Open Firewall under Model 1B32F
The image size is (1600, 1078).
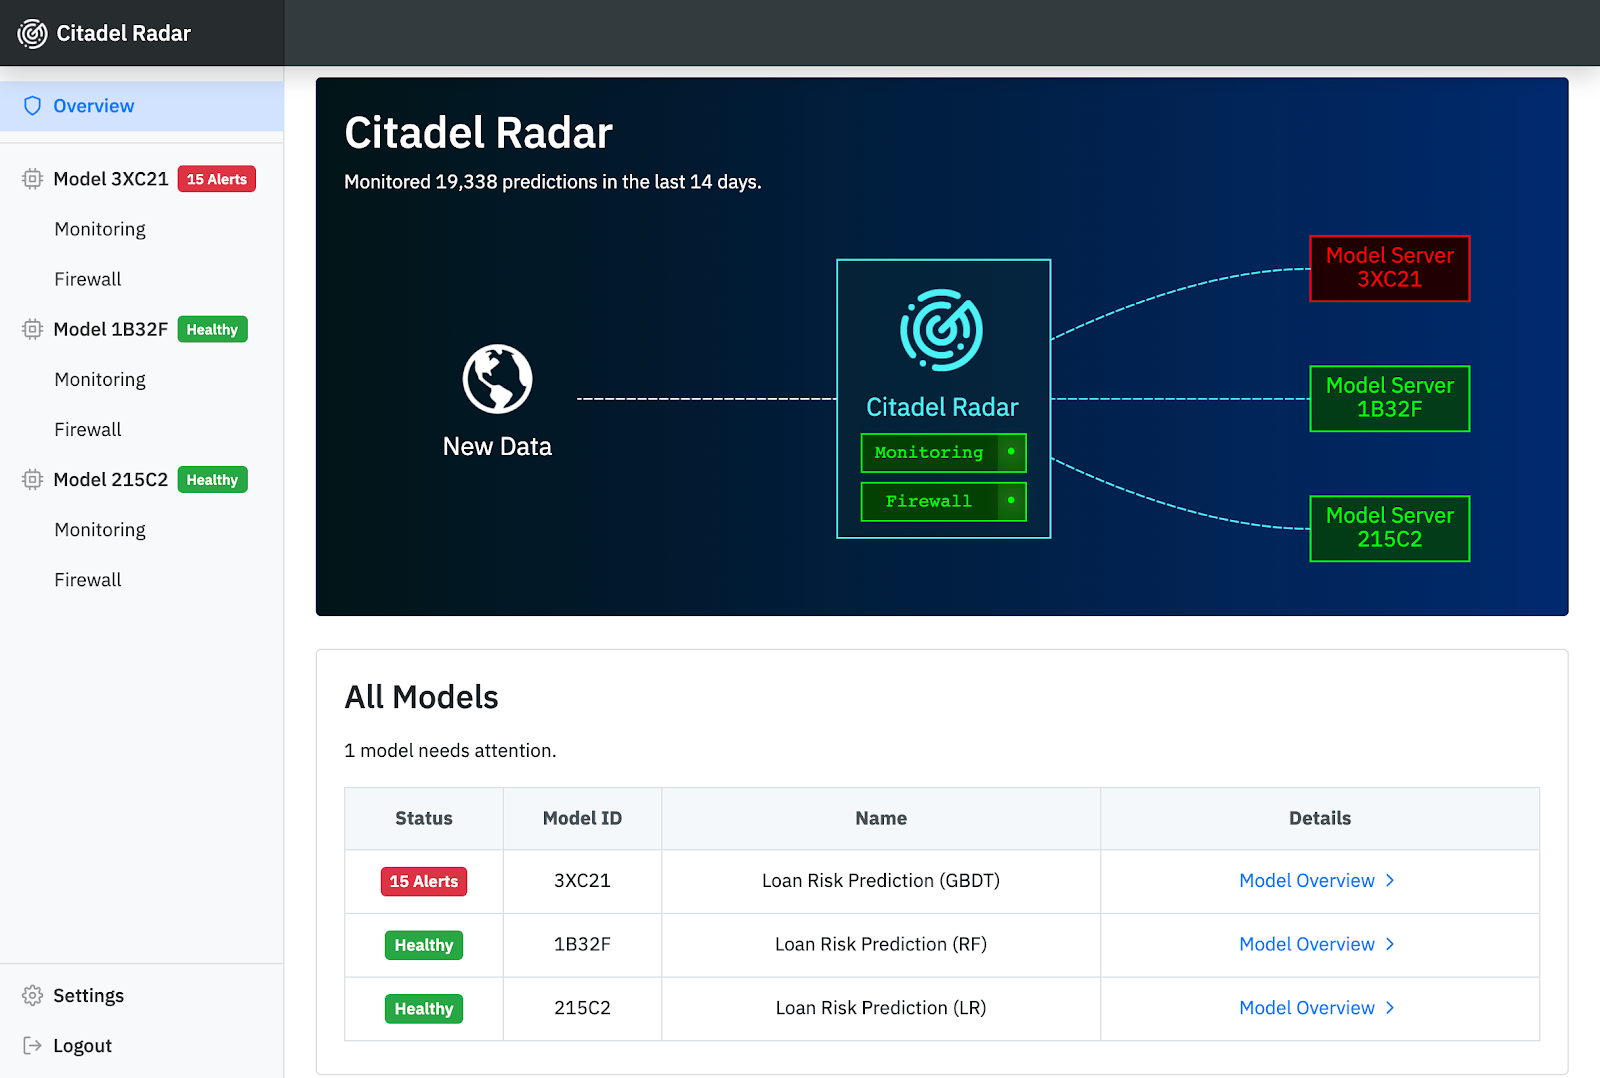click(x=88, y=430)
